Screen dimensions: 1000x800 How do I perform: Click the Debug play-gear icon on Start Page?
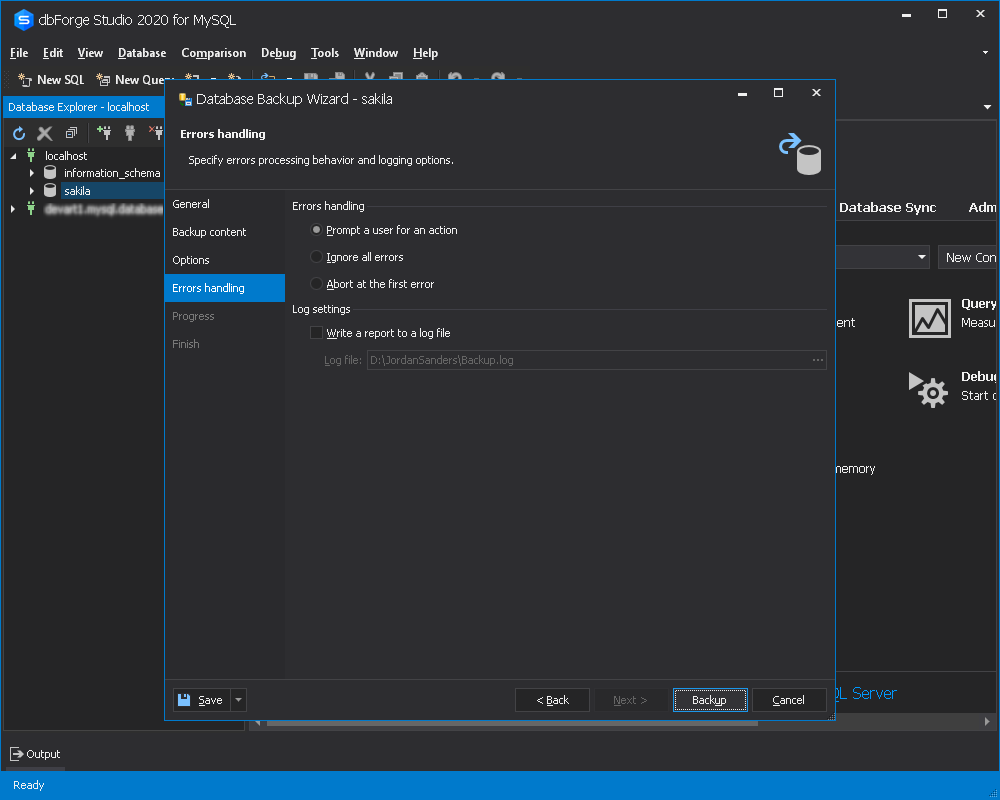click(928, 389)
